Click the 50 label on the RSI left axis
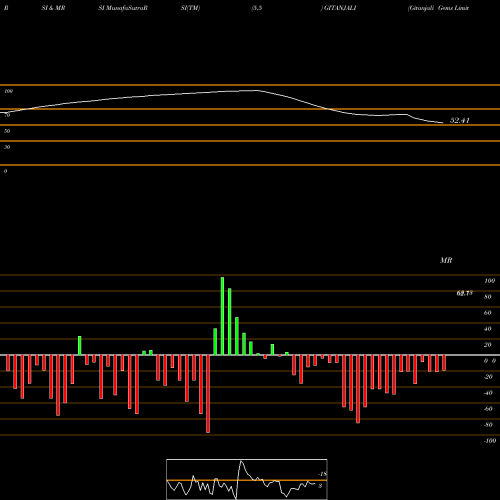The image size is (500, 500). 7,131
